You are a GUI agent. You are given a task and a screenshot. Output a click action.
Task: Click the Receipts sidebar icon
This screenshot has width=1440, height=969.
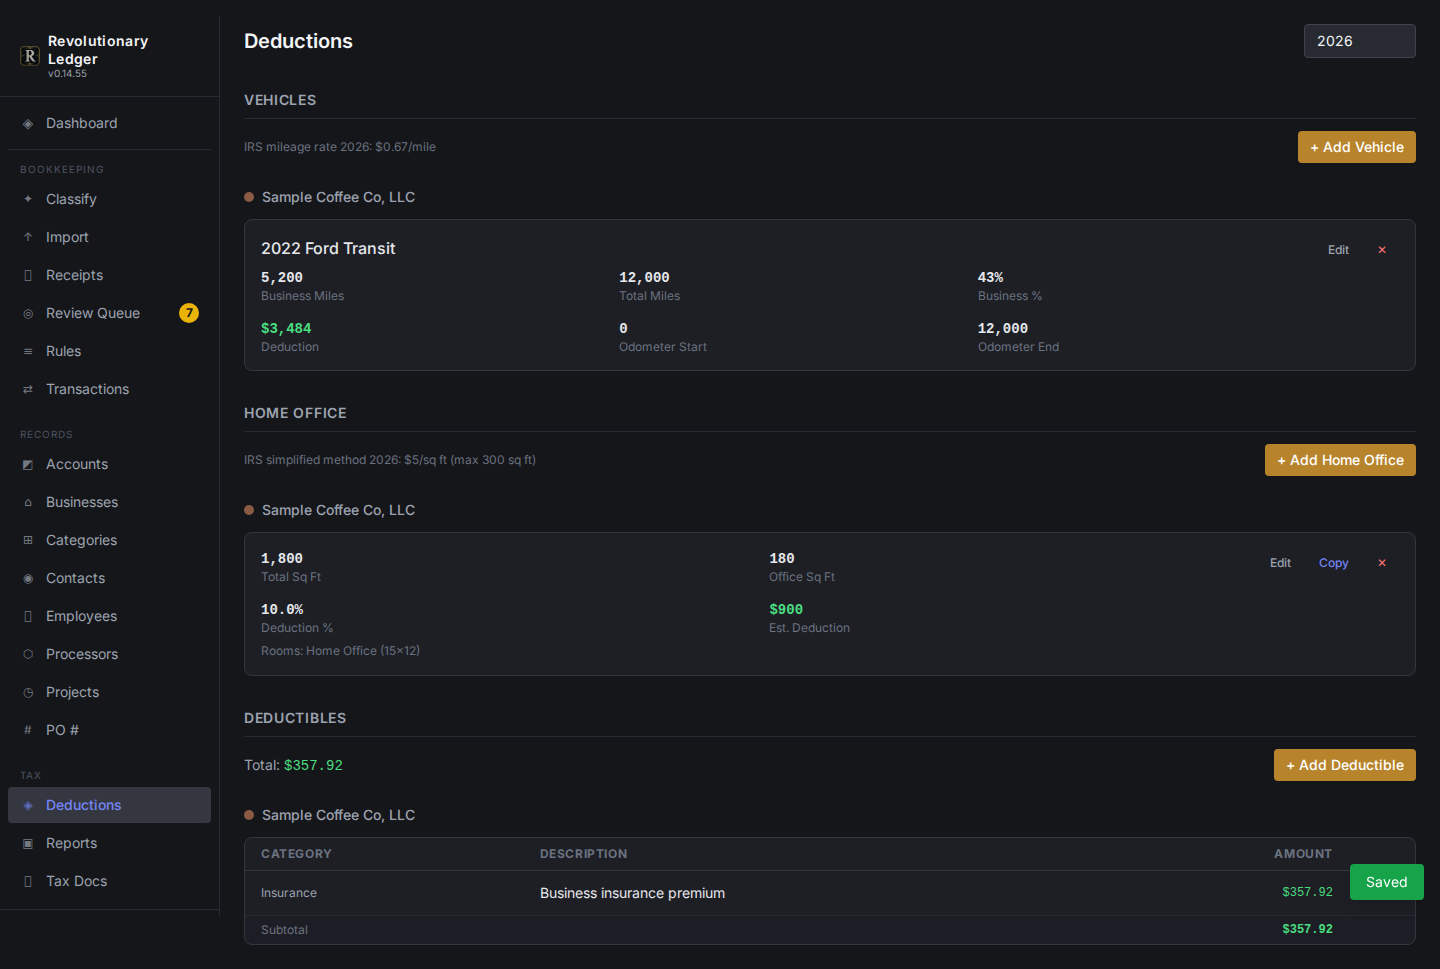[28, 275]
